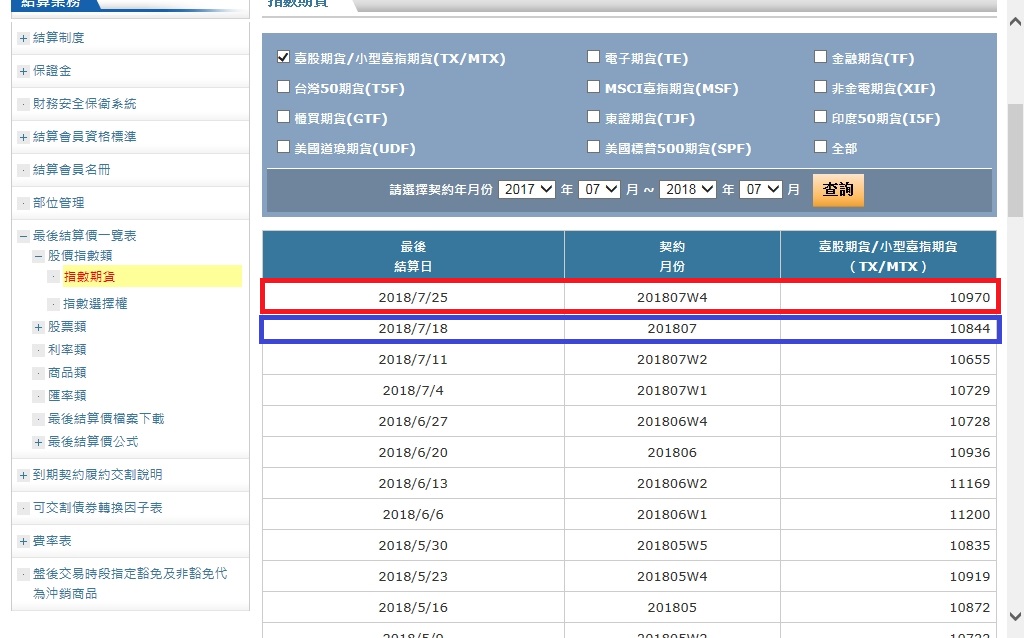The width and height of the screenshot is (1024, 638).
Task: Check 台灣50期貨(T5F) checkbox
Action: 283,87
